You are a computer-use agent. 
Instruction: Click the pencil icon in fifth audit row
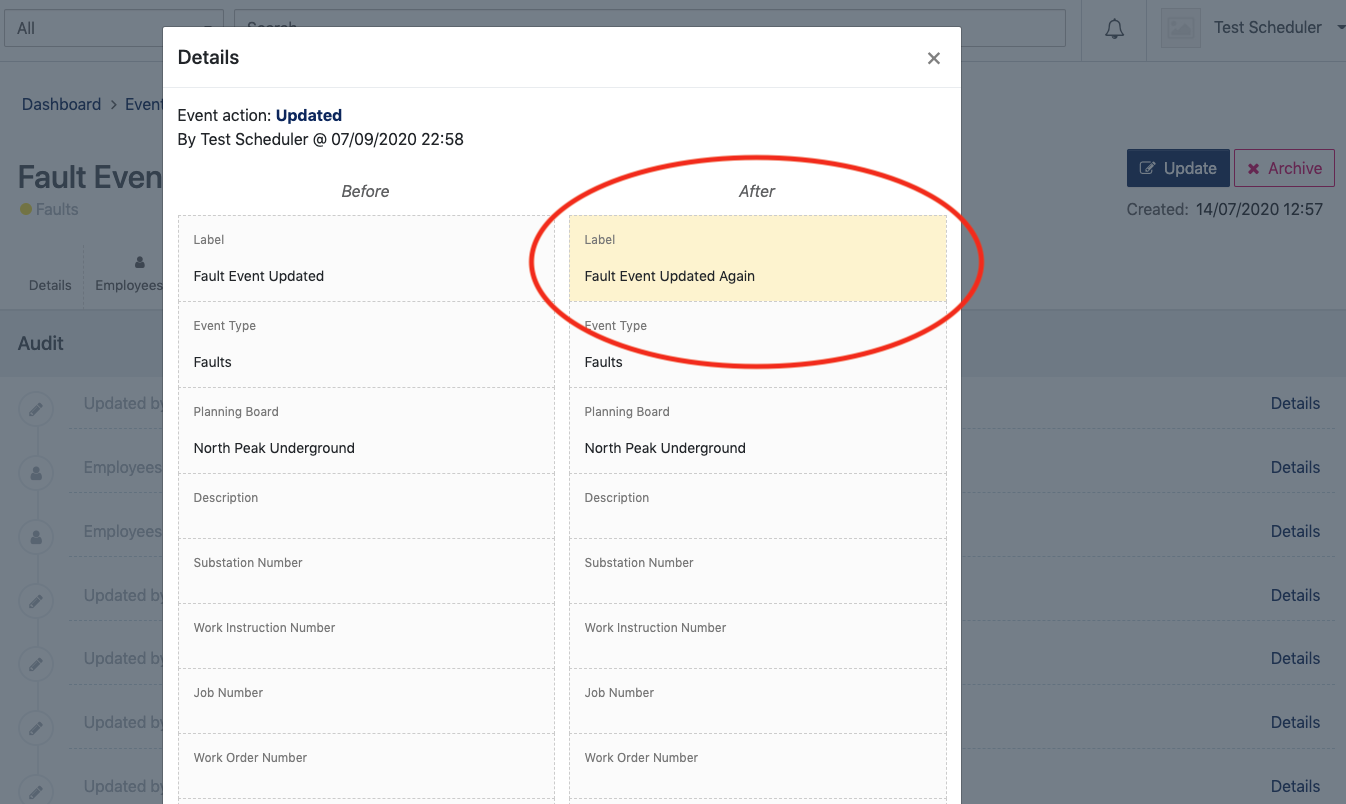(36, 664)
